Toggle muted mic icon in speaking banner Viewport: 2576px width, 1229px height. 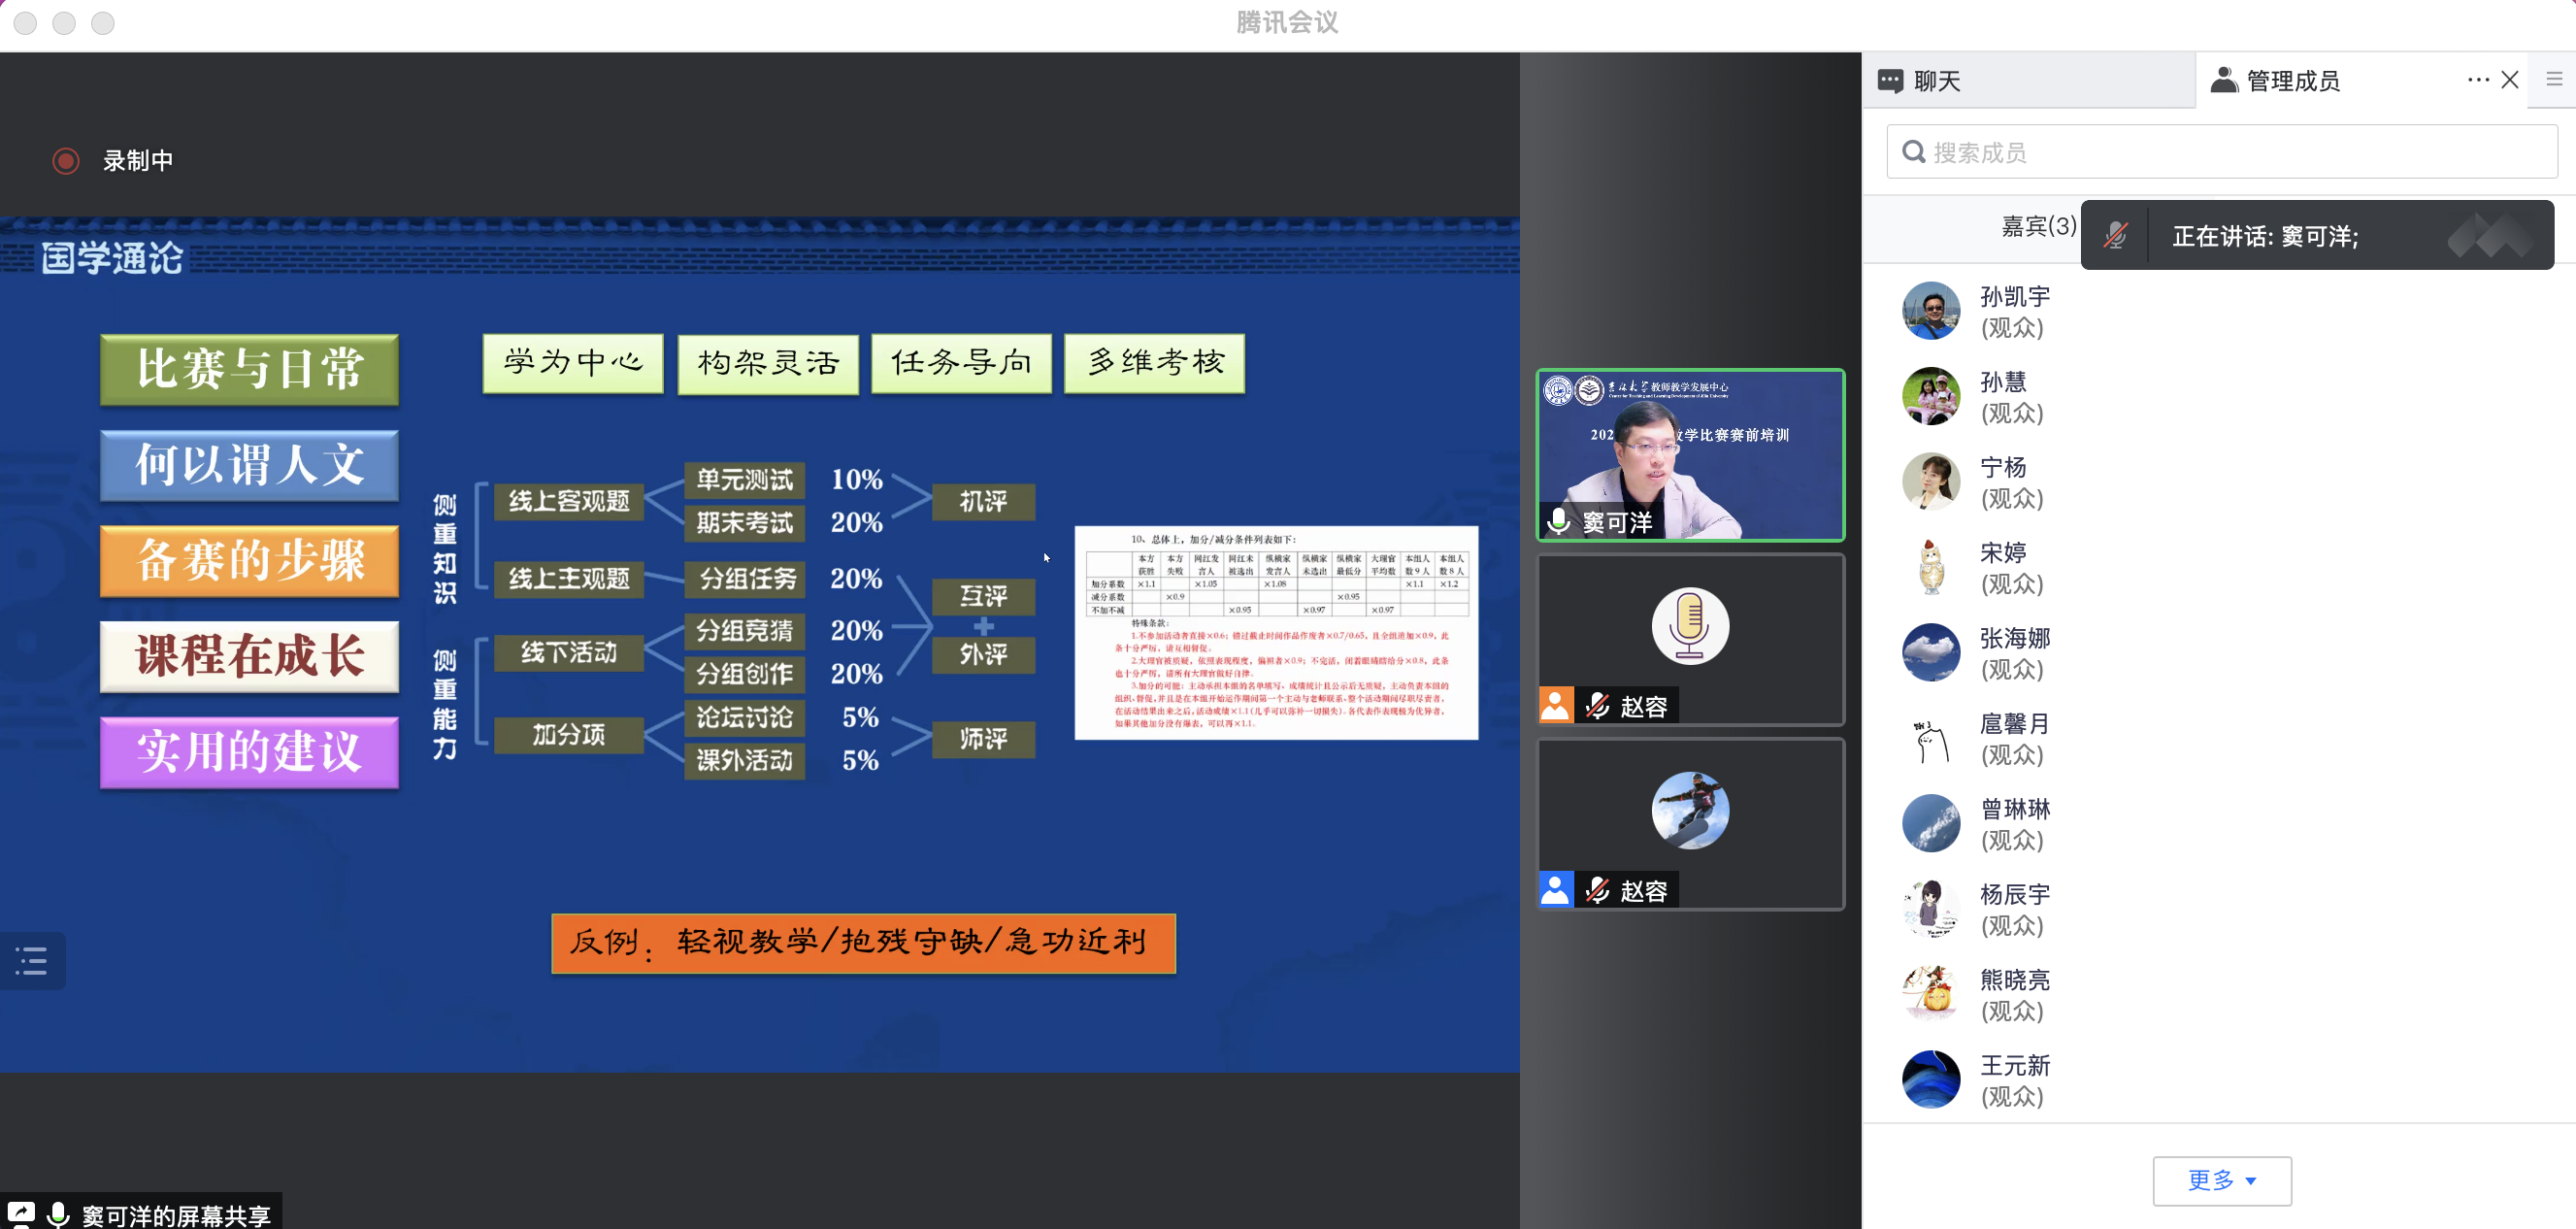(2115, 236)
